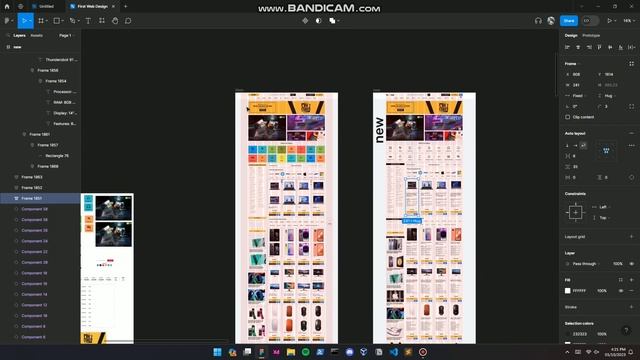640x360 pixels.
Task: Open the Pass through blend mode dropdown
Action: tap(584, 264)
